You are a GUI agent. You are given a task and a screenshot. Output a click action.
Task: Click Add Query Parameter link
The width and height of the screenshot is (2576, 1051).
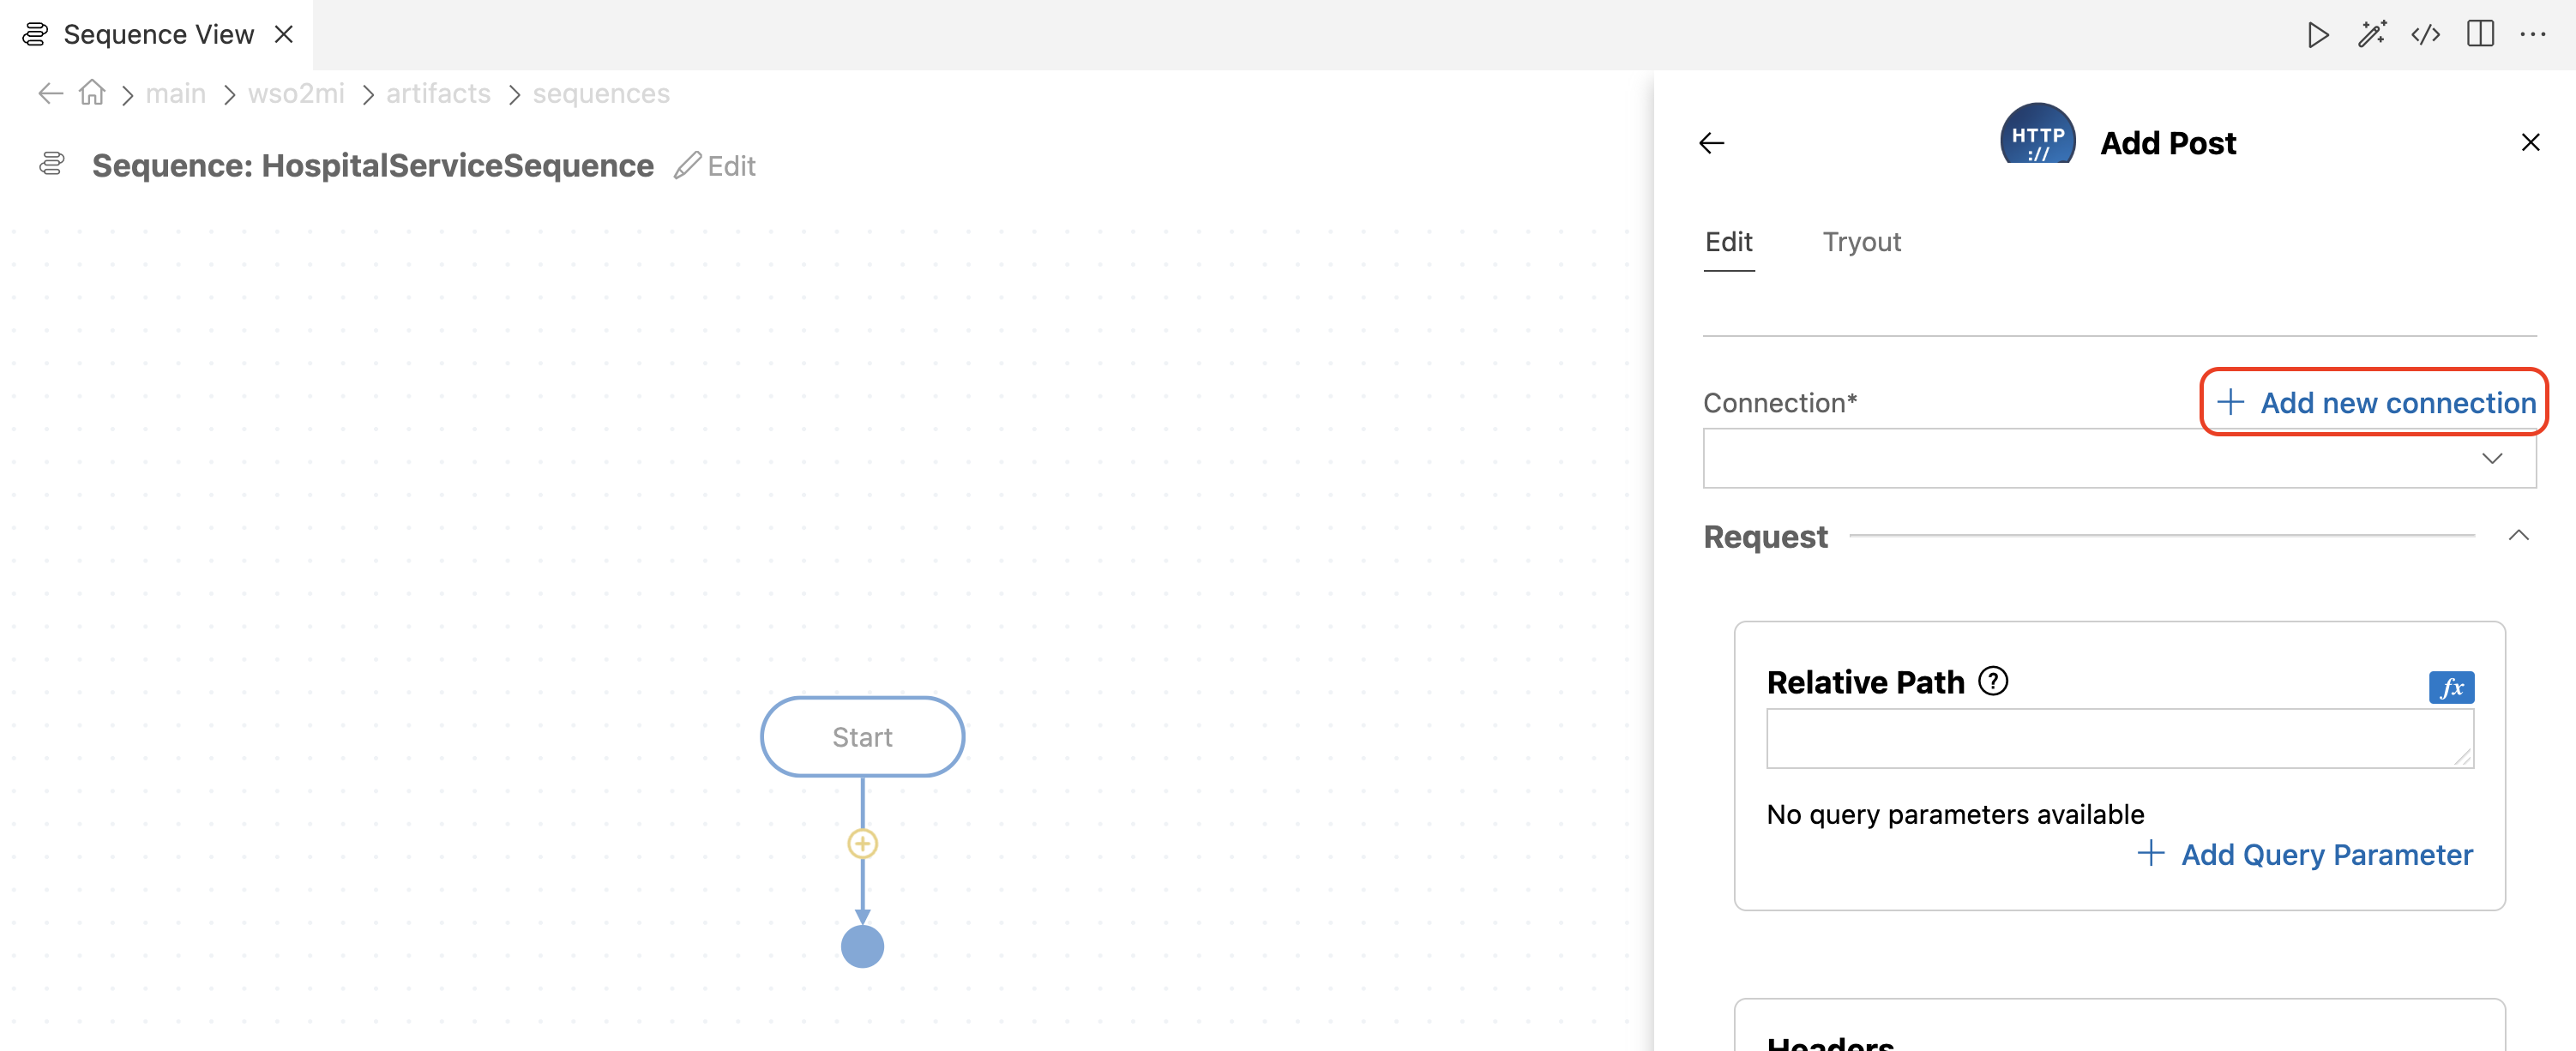point(2305,854)
